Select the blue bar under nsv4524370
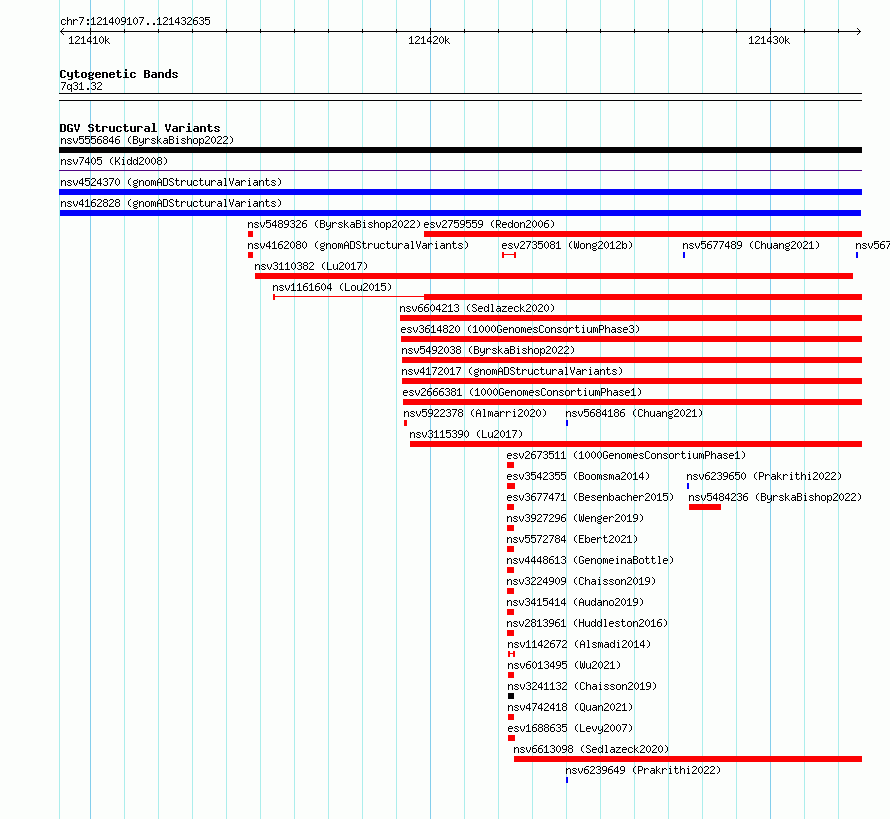This screenshot has height=819, width=890. coord(460,192)
